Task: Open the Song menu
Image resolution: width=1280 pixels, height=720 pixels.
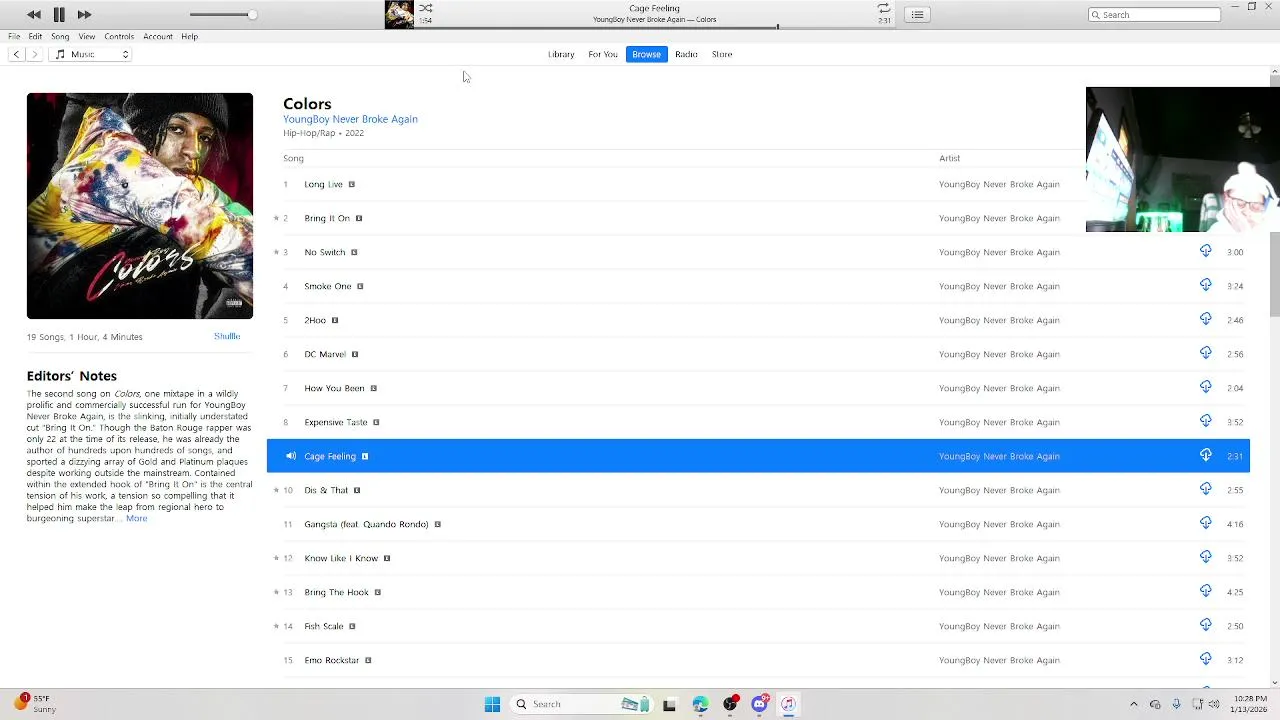Action: point(60,36)
